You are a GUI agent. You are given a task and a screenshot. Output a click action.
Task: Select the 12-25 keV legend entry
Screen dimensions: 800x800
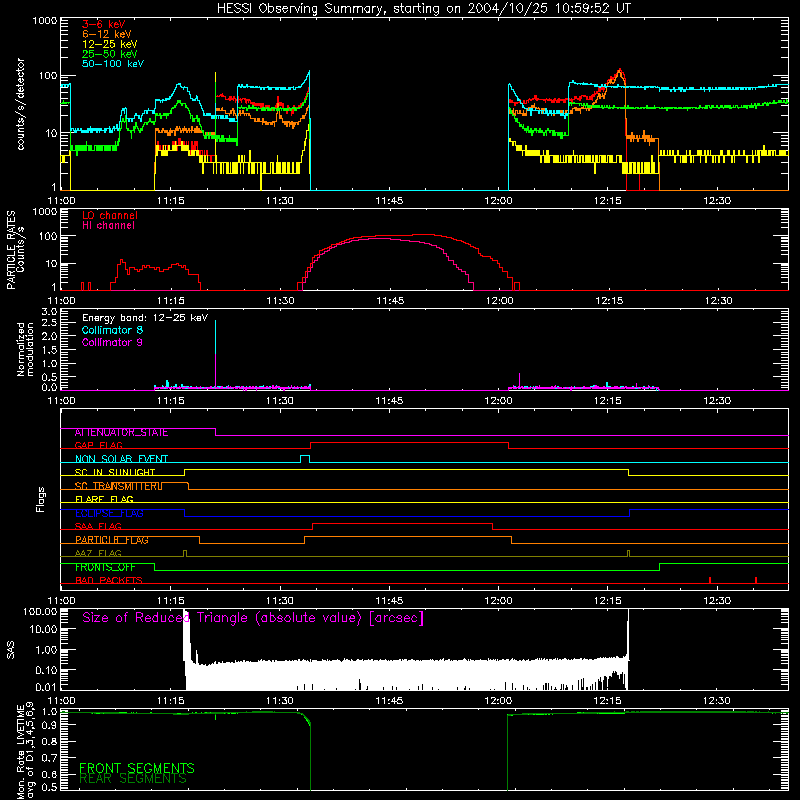tap(110, 44)
